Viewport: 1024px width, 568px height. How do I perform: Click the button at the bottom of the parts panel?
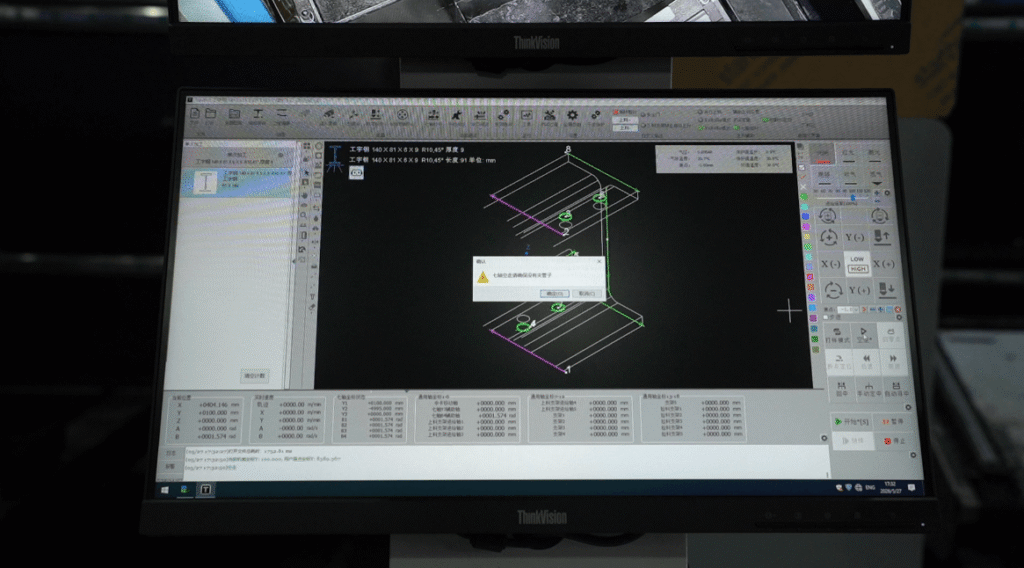coord(254,376)
